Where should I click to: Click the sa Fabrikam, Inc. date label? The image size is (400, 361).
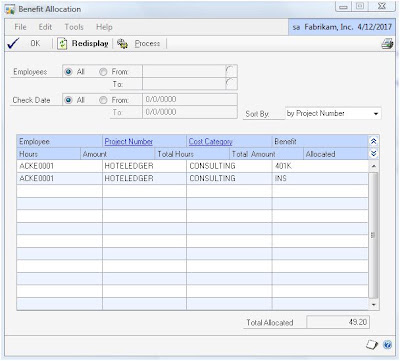[x=342, y=27]
